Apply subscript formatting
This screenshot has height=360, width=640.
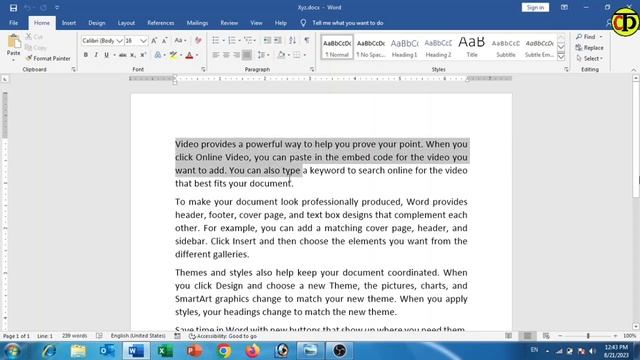coord(133,55)
